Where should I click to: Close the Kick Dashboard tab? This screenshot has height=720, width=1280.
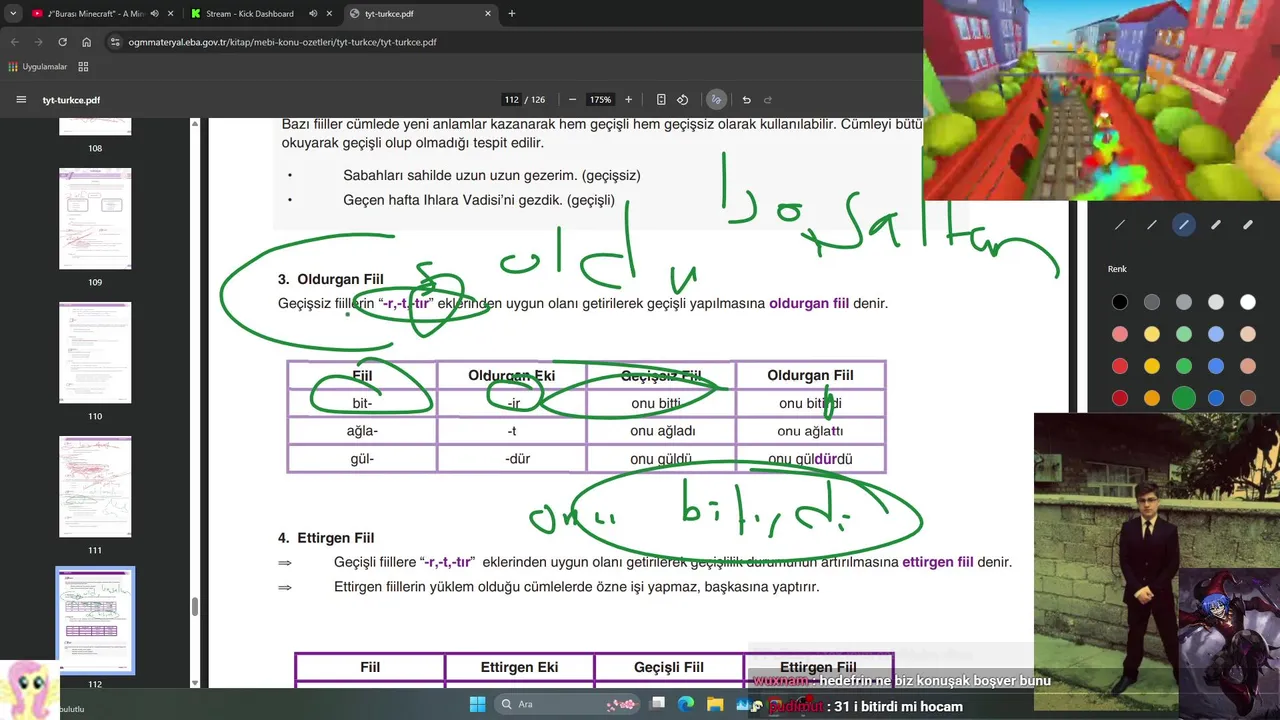pos(329,14)
